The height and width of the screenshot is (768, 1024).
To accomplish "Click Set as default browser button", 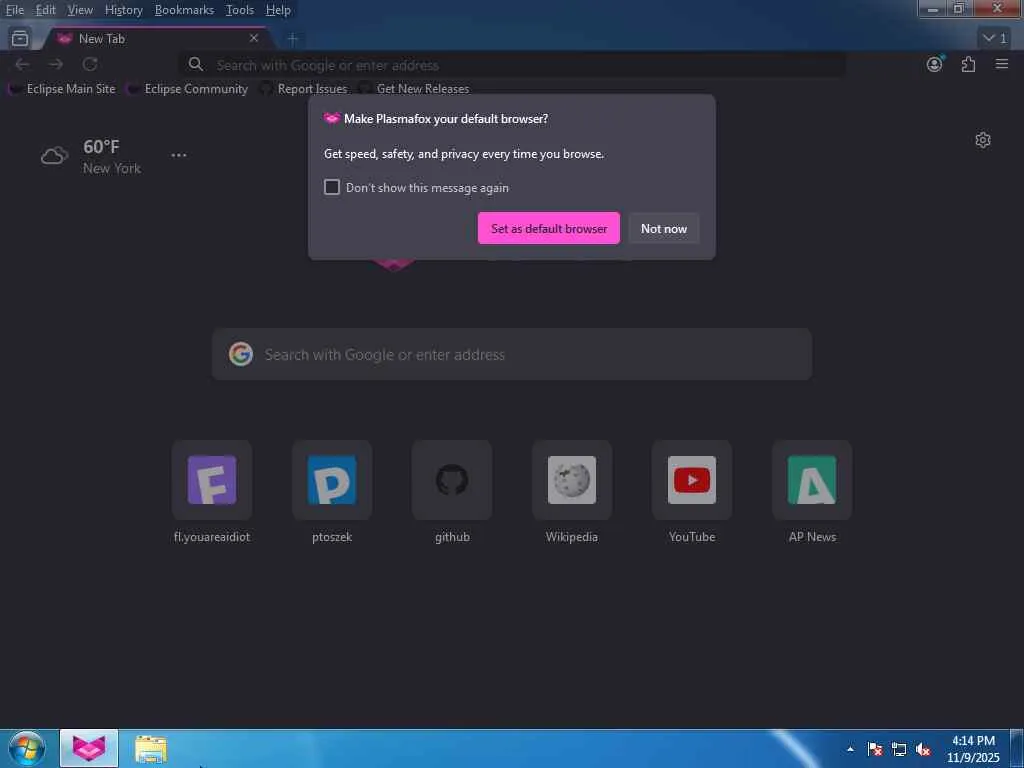I will [x=549, y=229].
